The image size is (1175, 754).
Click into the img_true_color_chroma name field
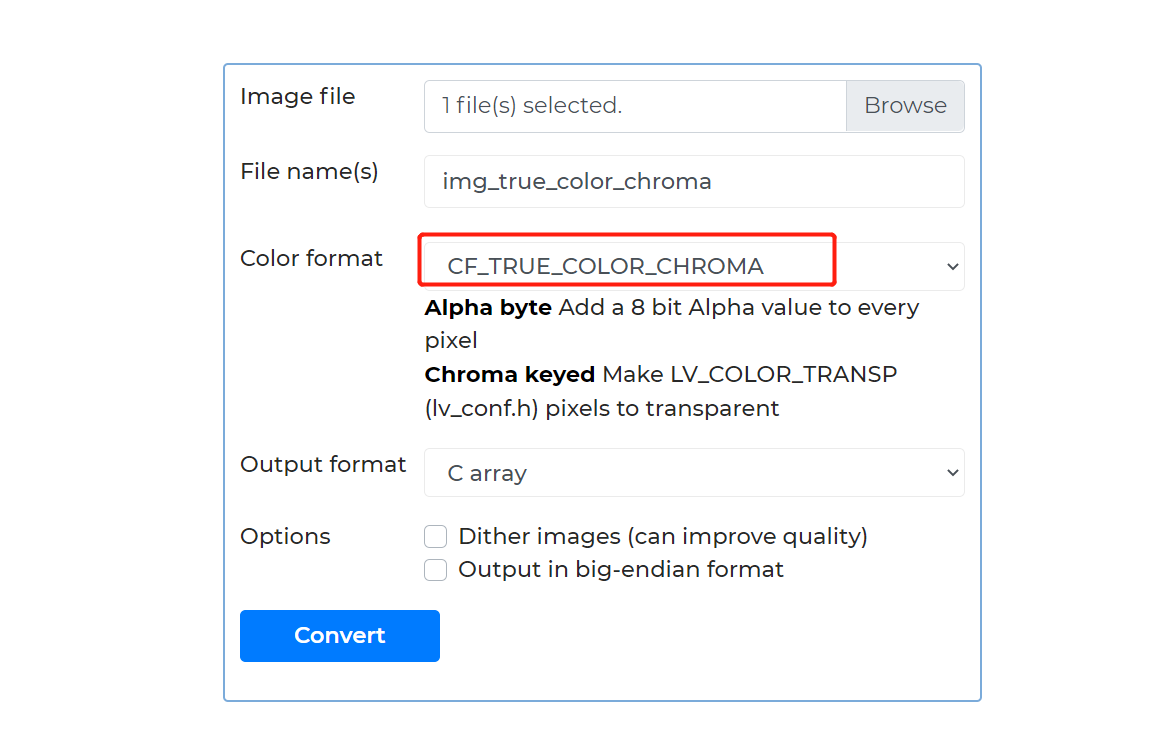[x=694, y=182]
